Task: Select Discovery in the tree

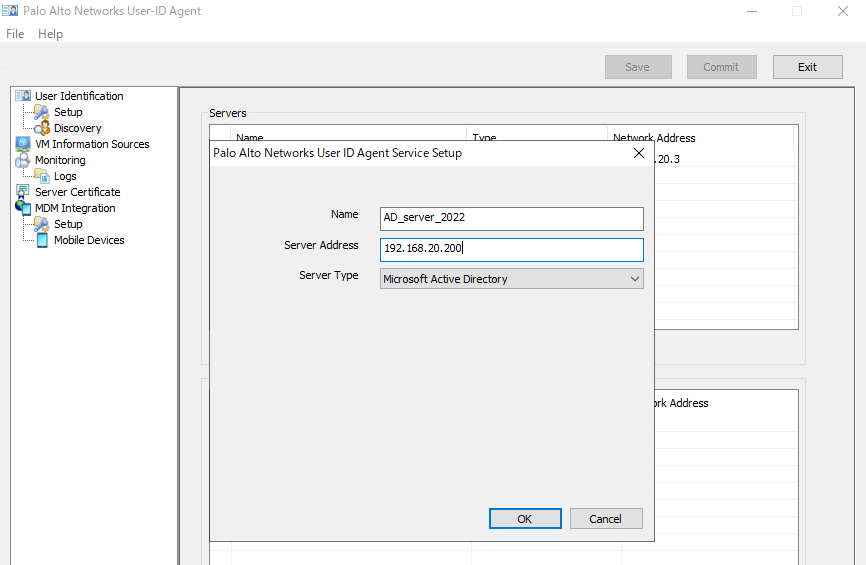Action: coord(78,128)
